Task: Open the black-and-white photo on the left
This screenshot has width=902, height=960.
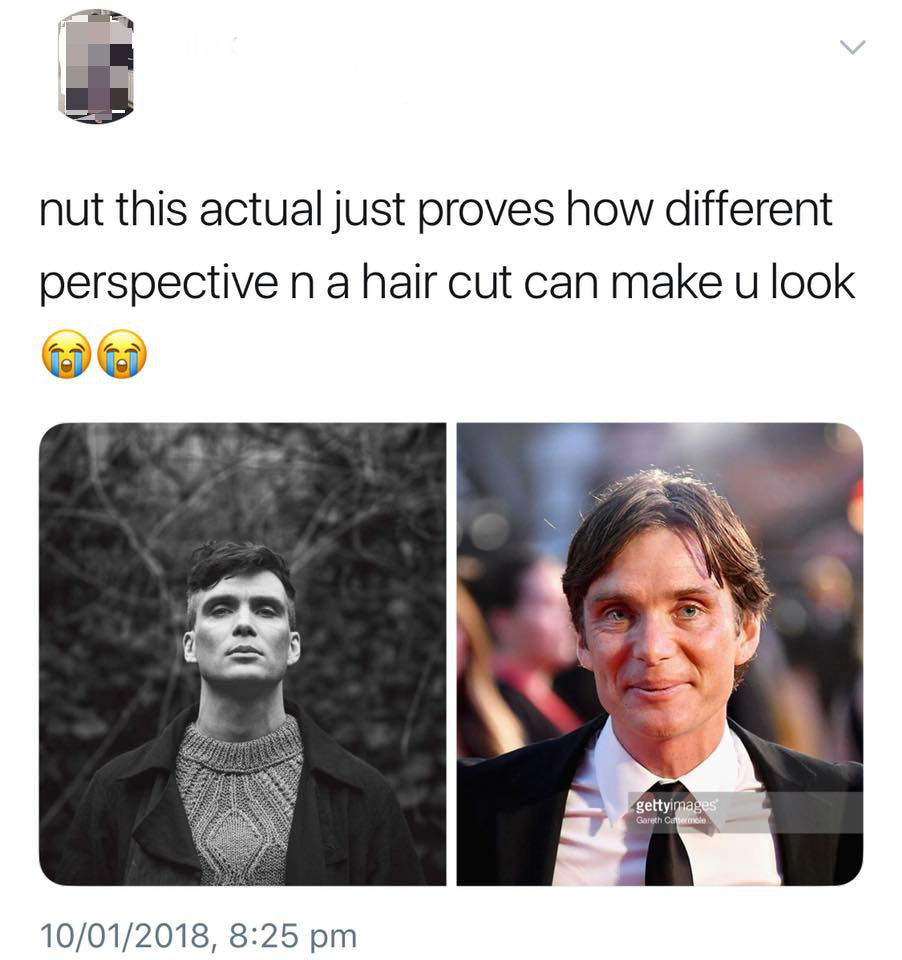Action: (x=242, y=653)
